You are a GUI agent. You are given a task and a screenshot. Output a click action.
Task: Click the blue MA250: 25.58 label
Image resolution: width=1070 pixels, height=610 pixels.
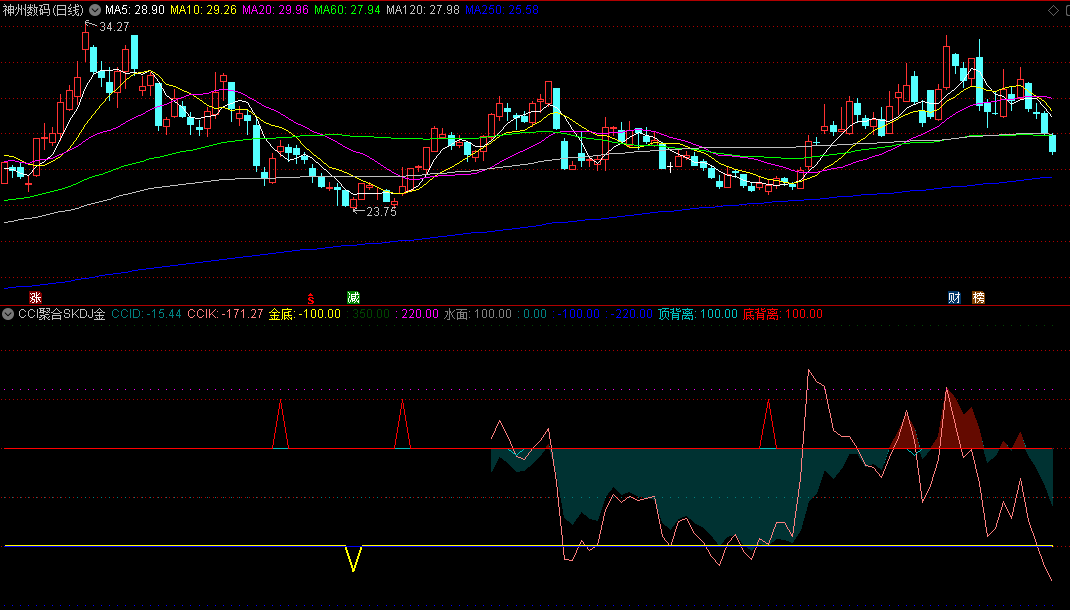click(502, 10)
